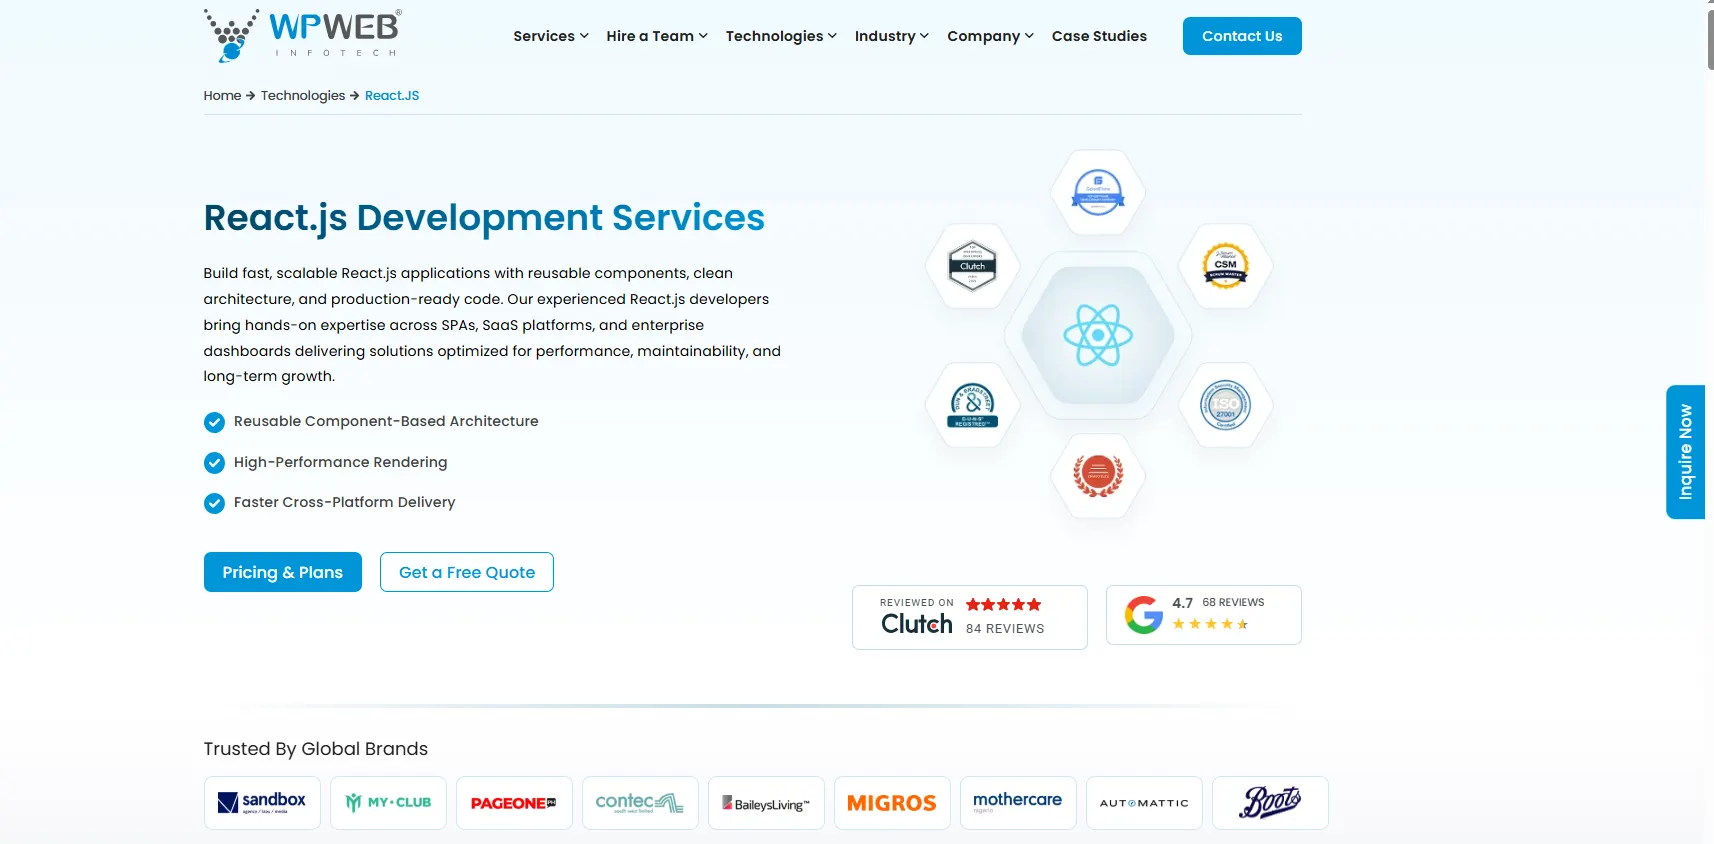This screenshot has height=844, width=1714.
Task: Click checkmark icon beside Faster Cross-Platform Delivery
Action: (214, 503)
